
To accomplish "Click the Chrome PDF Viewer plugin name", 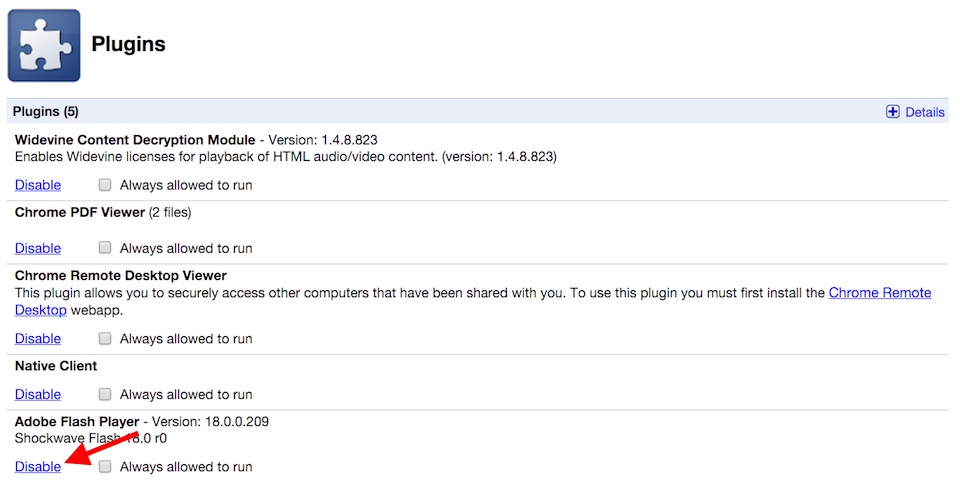I will click(79, 212).
